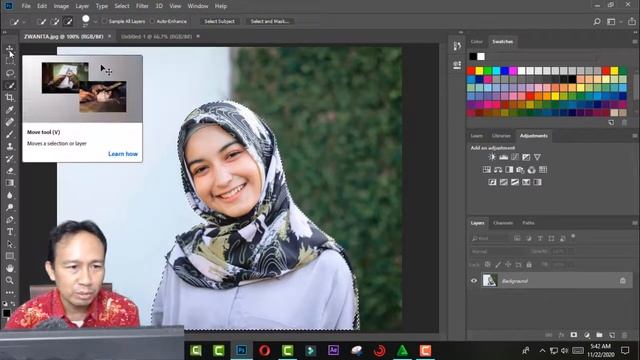Open the Adjustments panel menu

[x=635, y=136]
